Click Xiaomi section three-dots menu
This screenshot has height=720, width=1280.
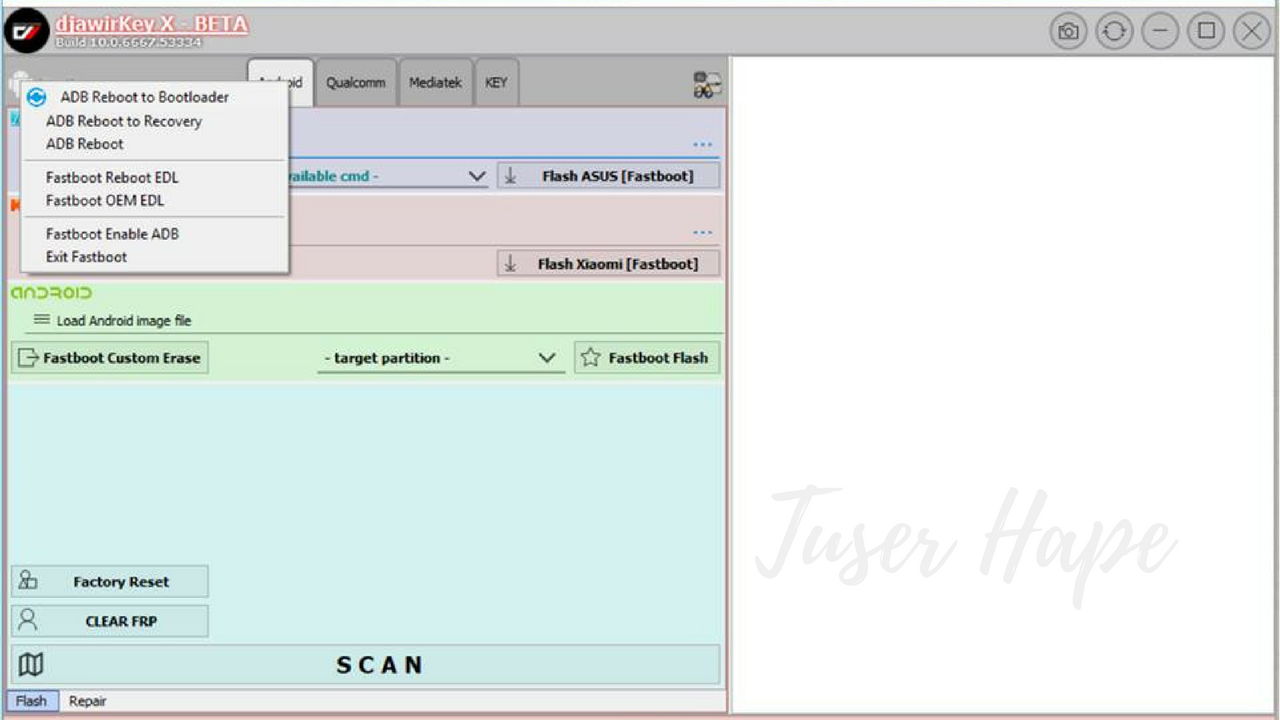tap(703, 232)
